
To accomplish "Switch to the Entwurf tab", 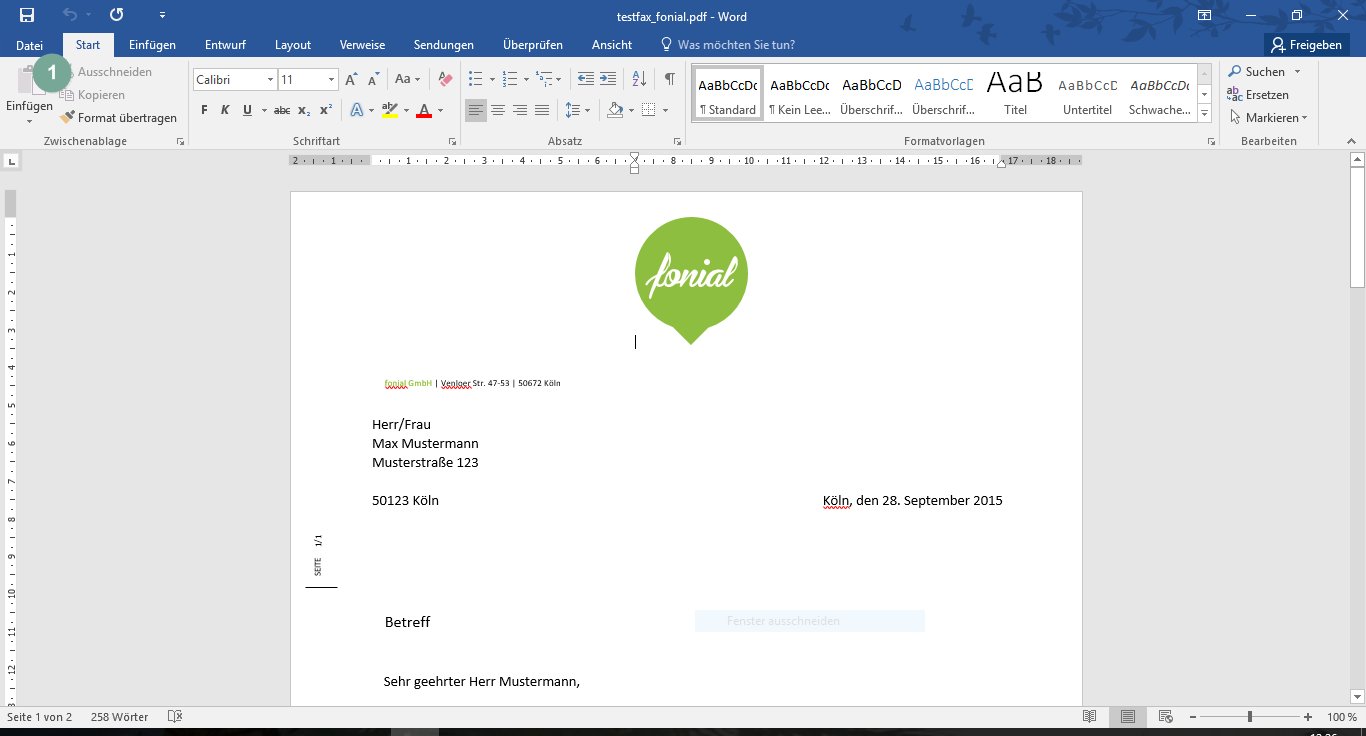I will pos(225,45).
